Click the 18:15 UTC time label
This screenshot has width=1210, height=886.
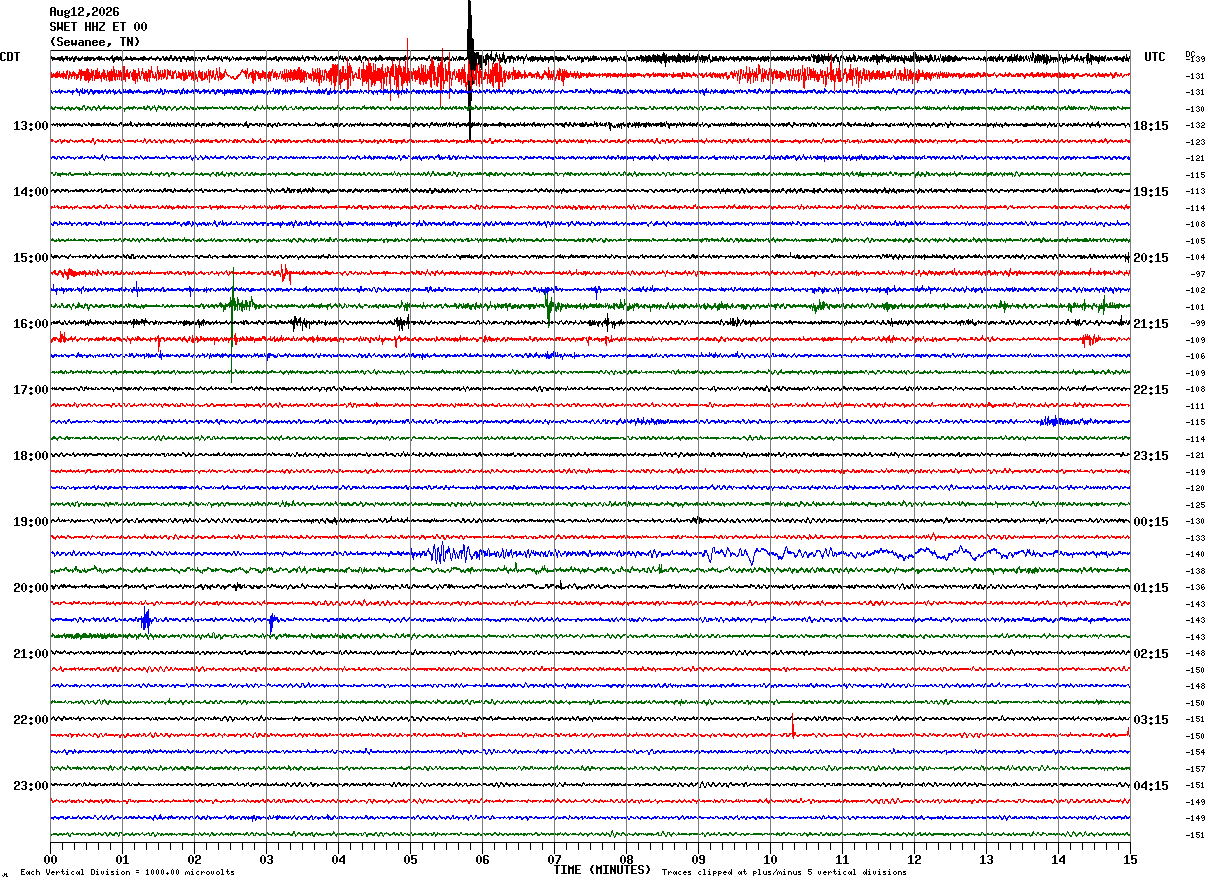tap(1151, 126)
